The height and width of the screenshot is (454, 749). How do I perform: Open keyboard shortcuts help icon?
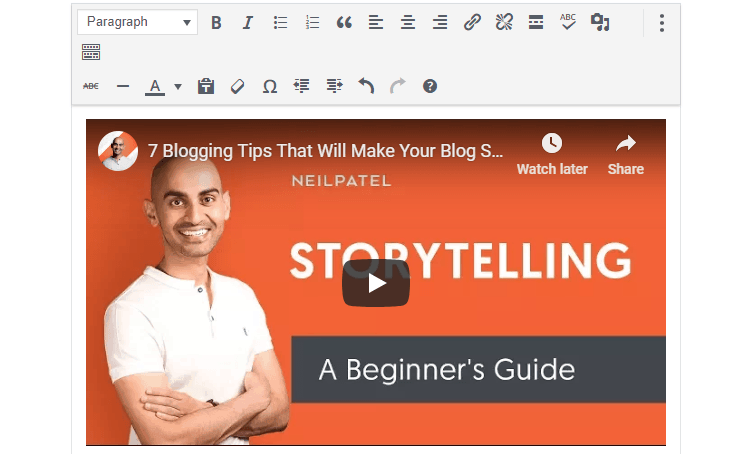(x=430, y=86)
